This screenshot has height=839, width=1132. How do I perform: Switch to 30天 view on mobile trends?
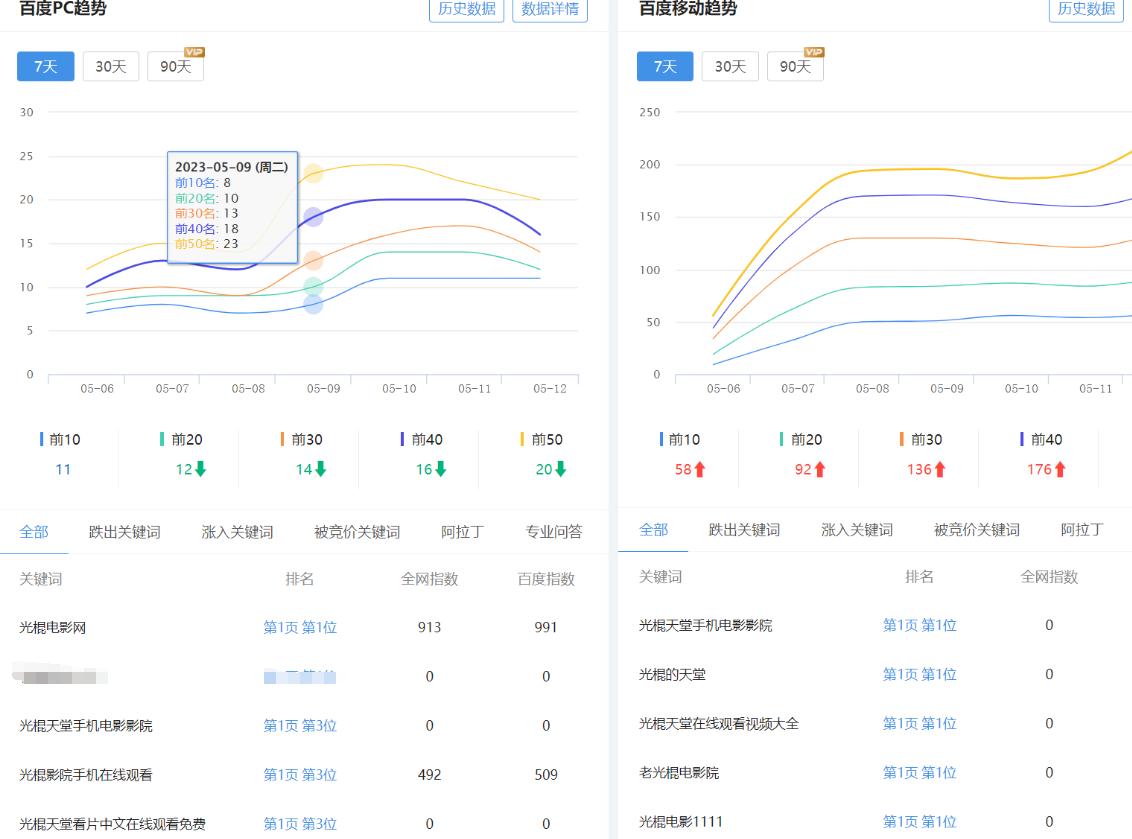(x=728, y=66)
